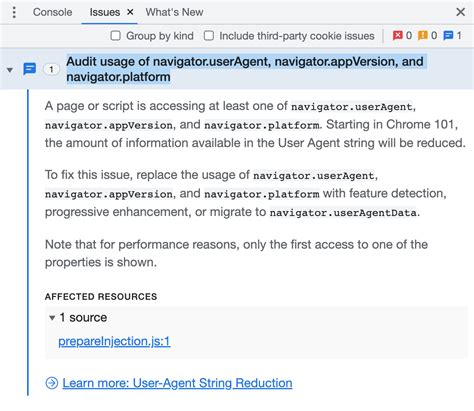474x411 pixels.
Task: Click the red page errors counter icon
Action: [398, 35]
